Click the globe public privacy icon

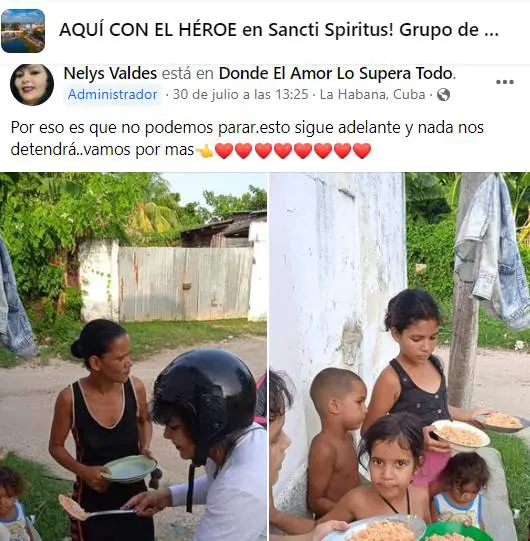(x=443, y=95)
